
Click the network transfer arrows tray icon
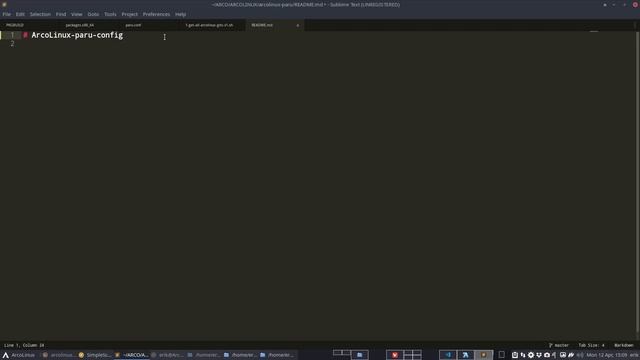coord(523,355)
